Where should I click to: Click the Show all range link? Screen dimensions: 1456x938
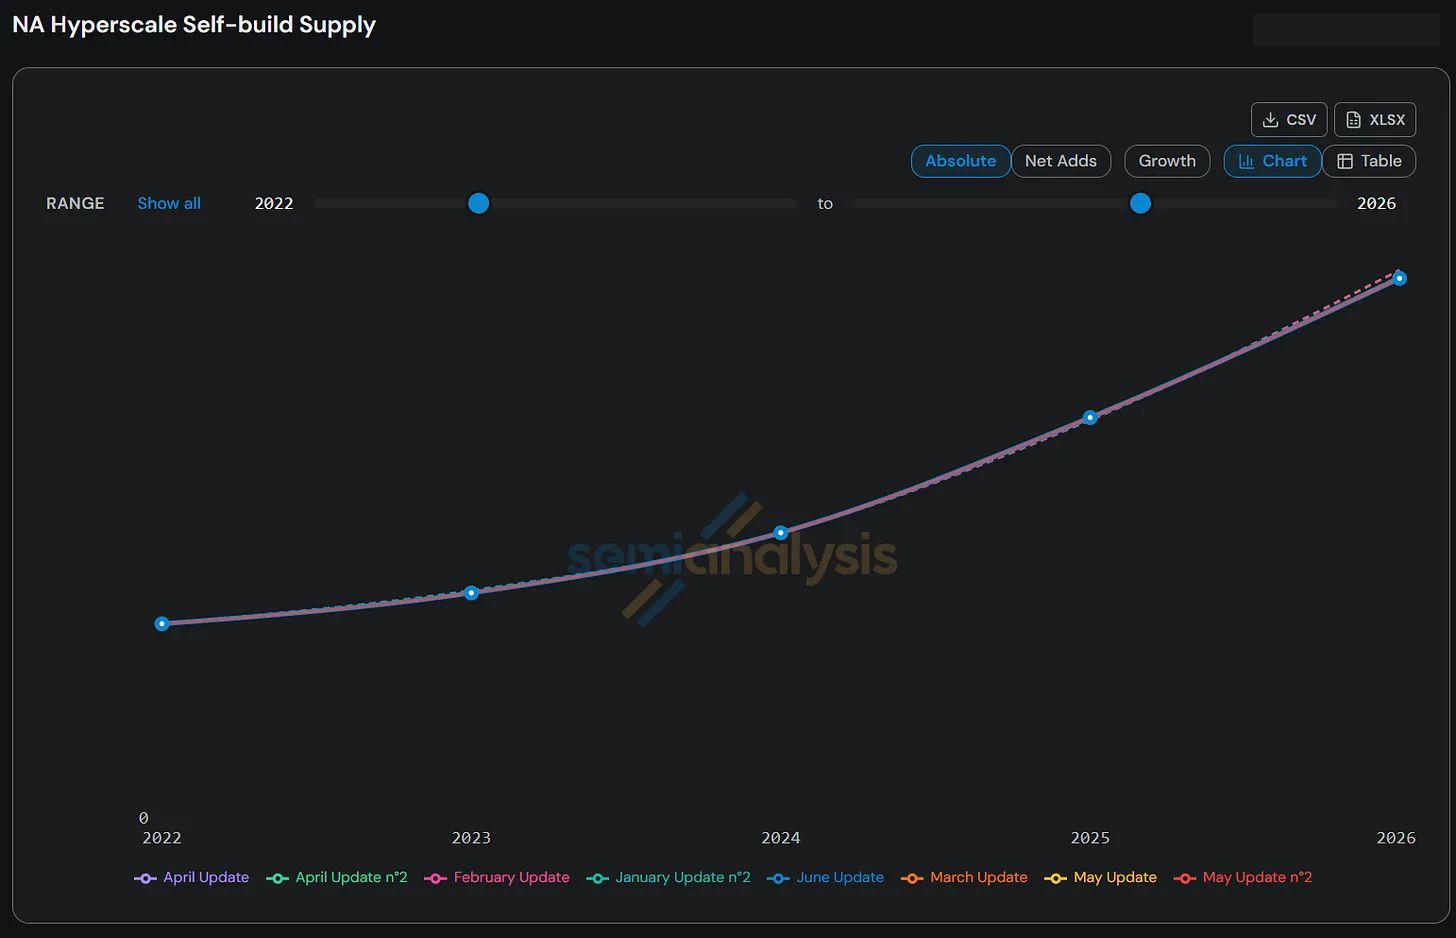169,203
